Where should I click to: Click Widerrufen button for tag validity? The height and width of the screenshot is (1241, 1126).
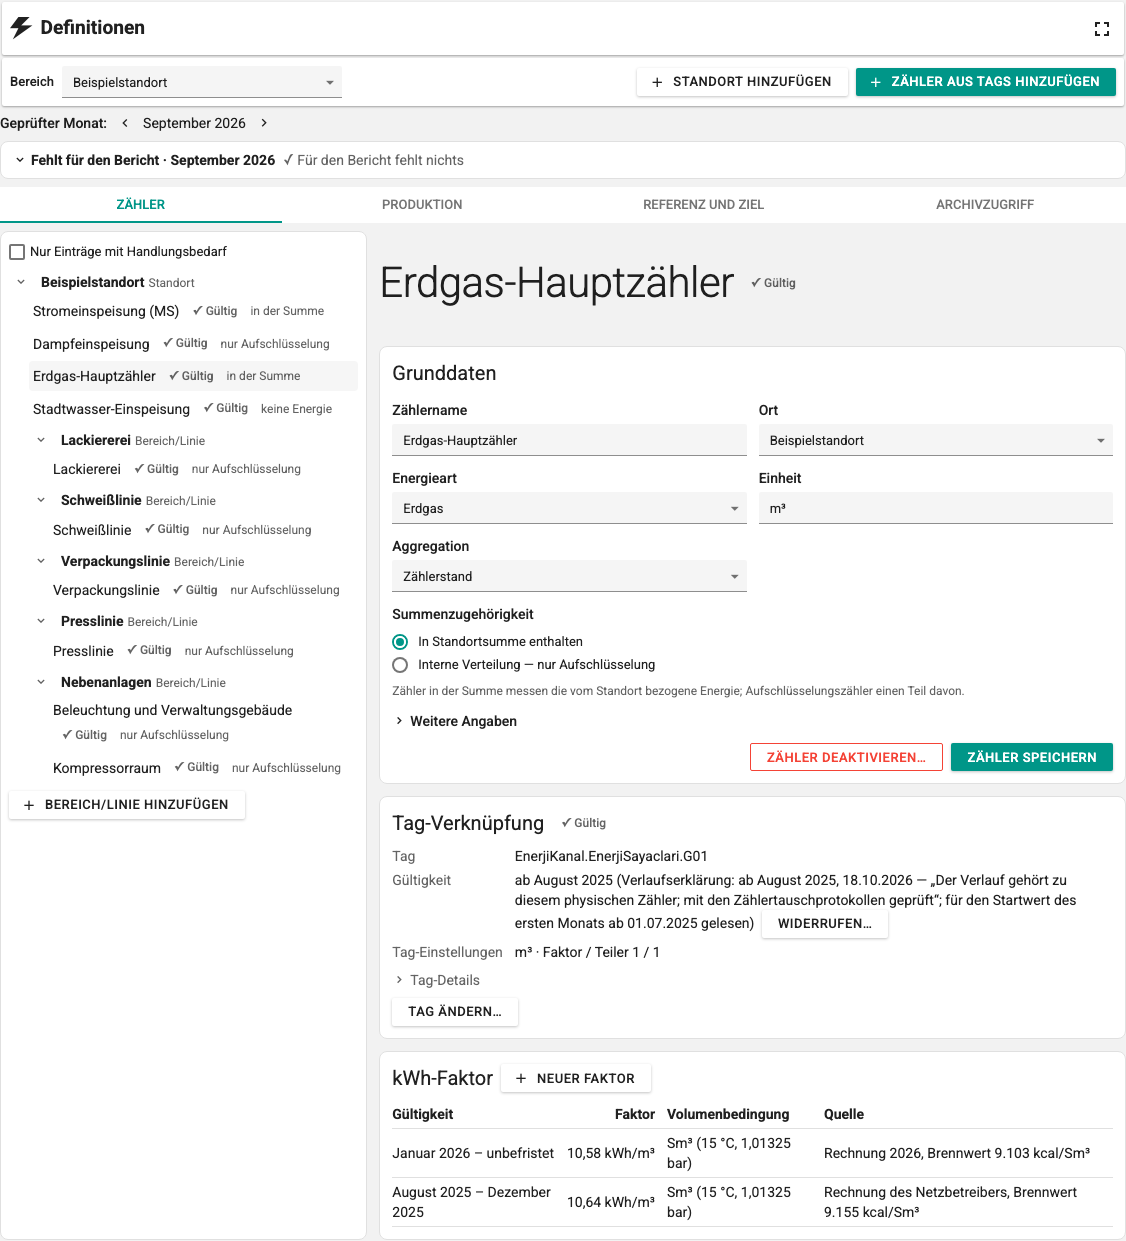click(x=825, y=924)
